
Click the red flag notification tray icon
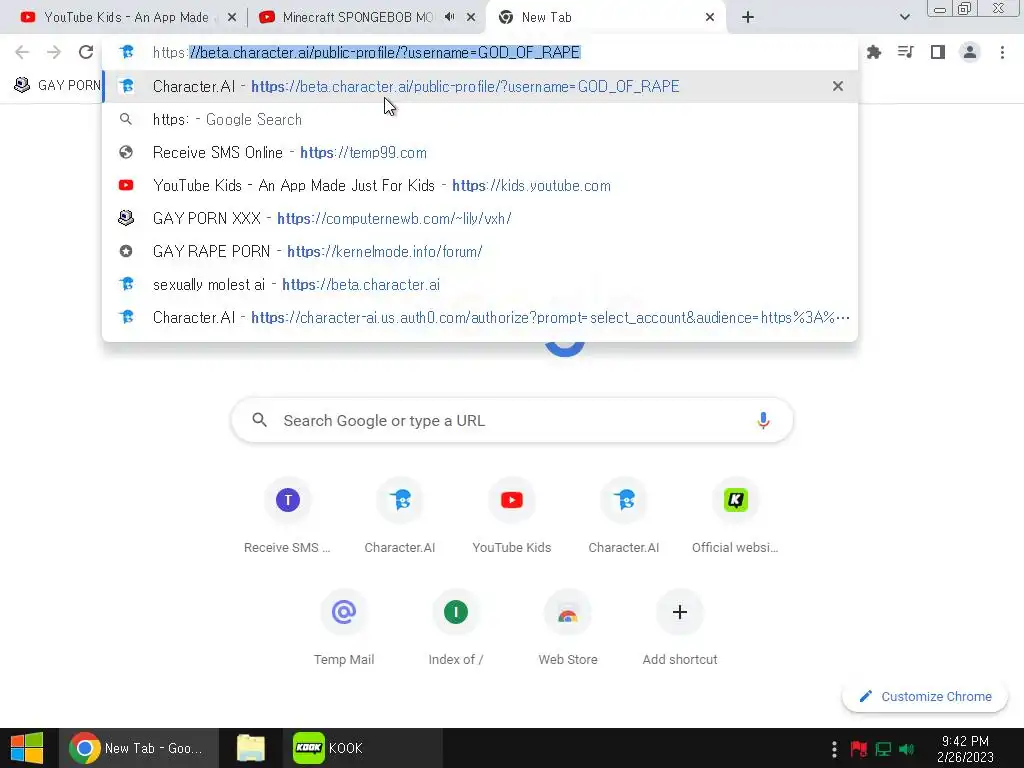859,748
